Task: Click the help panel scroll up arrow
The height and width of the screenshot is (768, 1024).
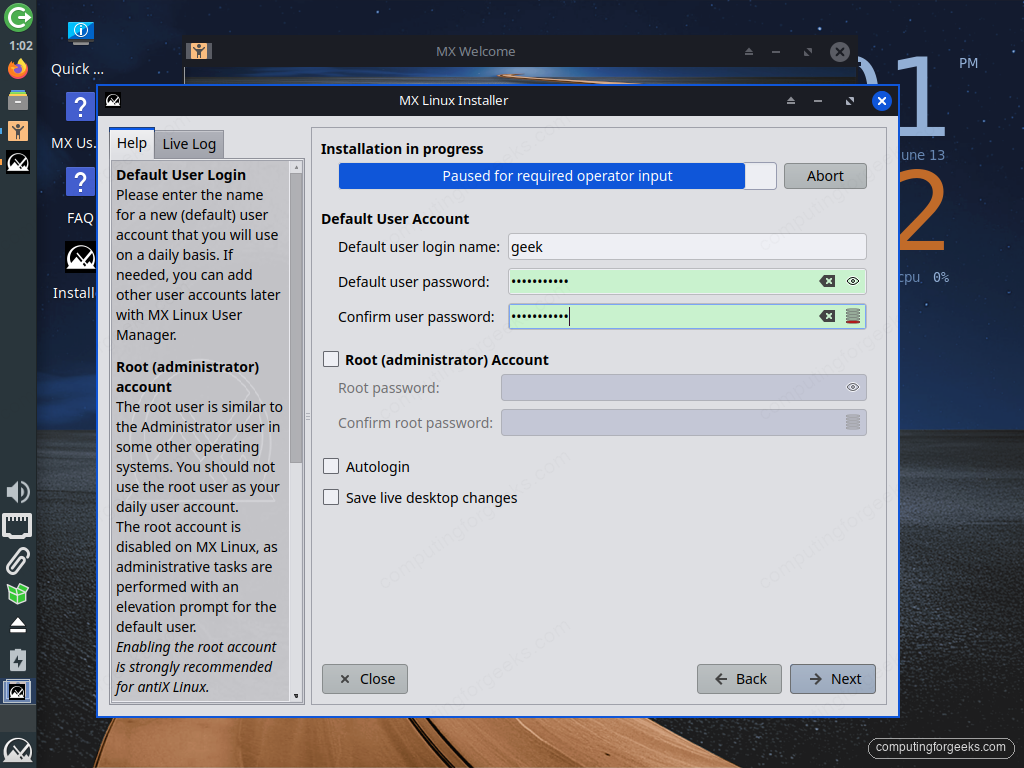Action: point(296,167)
